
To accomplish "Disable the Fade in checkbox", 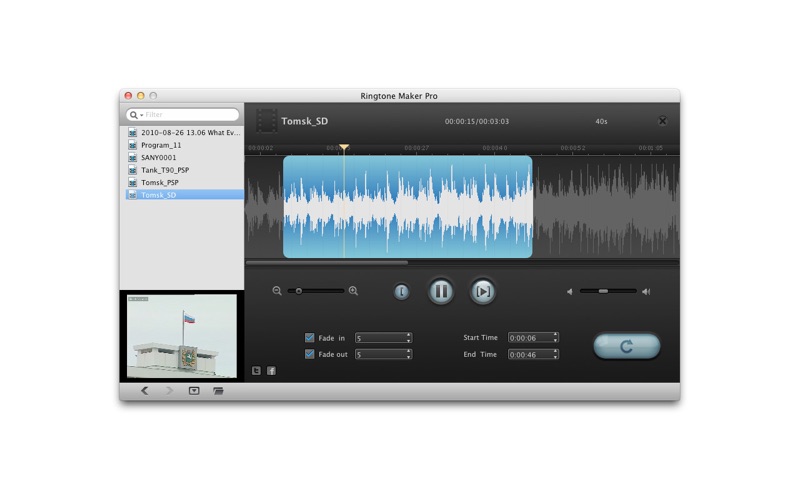I will pyautogui.click(x=309, y=337).
